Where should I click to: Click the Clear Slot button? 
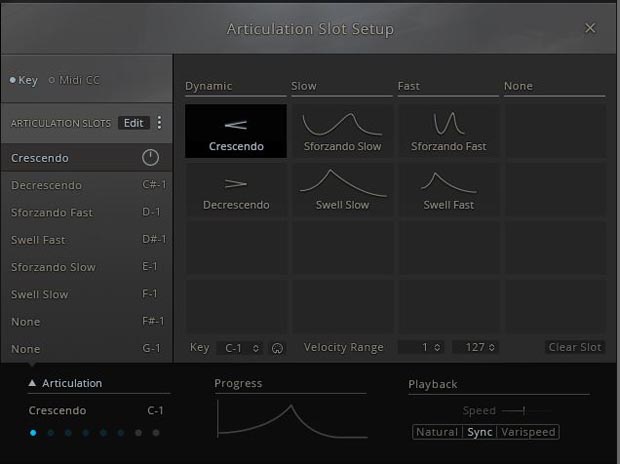pos(575,348)
